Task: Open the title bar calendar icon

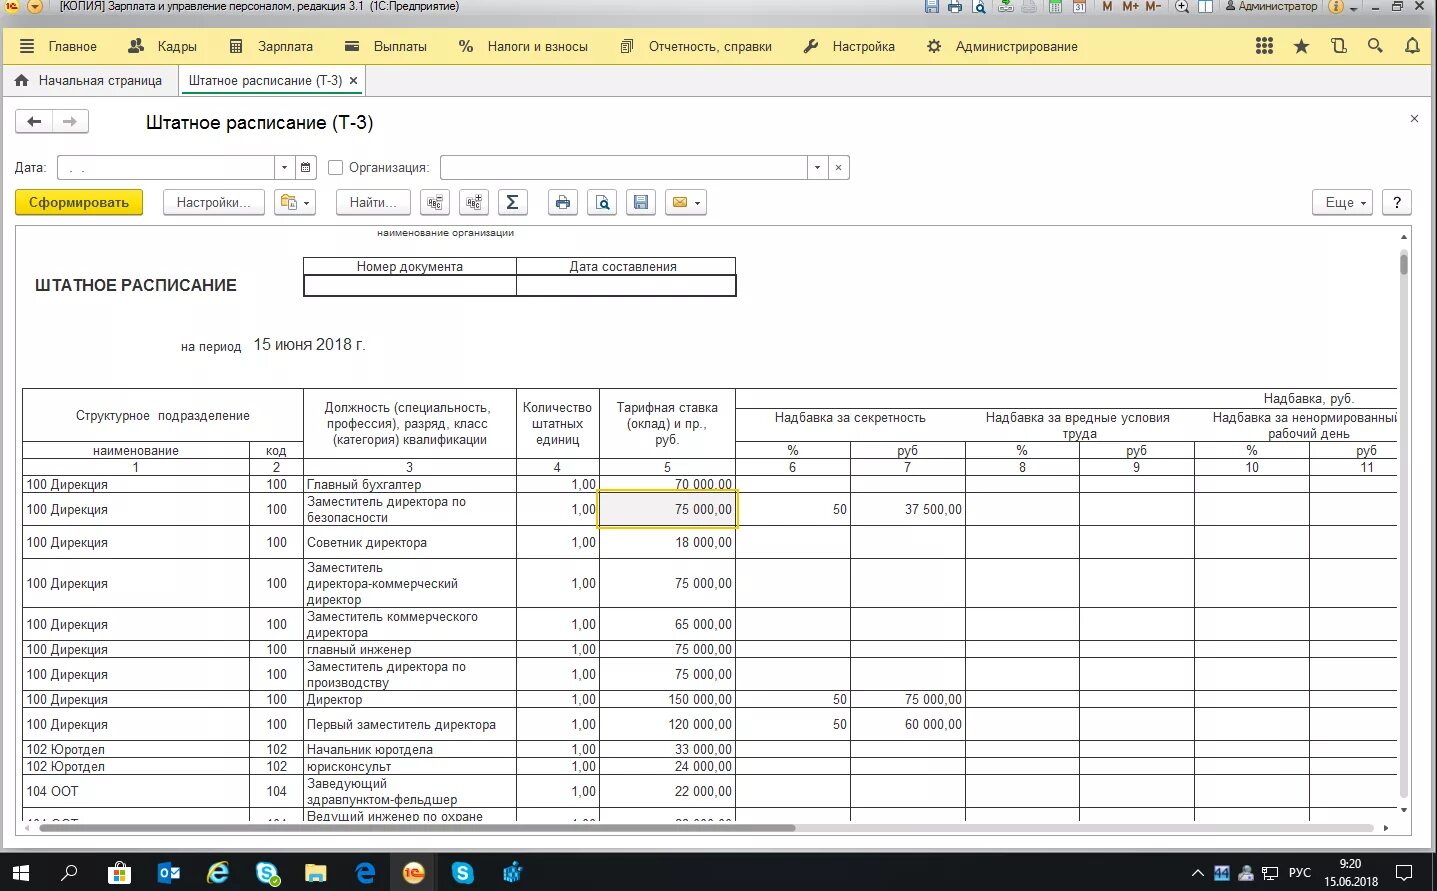Action: click(1079, 6)
